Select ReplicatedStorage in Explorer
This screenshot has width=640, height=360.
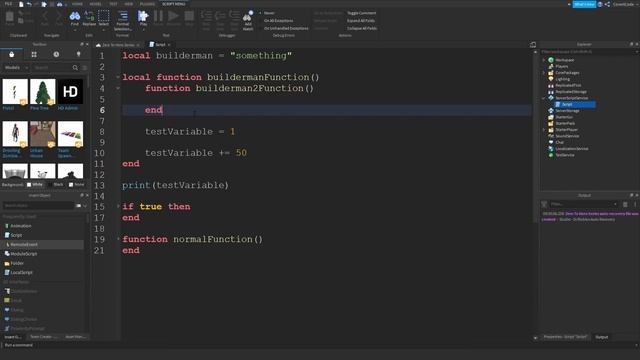point(571,92)
